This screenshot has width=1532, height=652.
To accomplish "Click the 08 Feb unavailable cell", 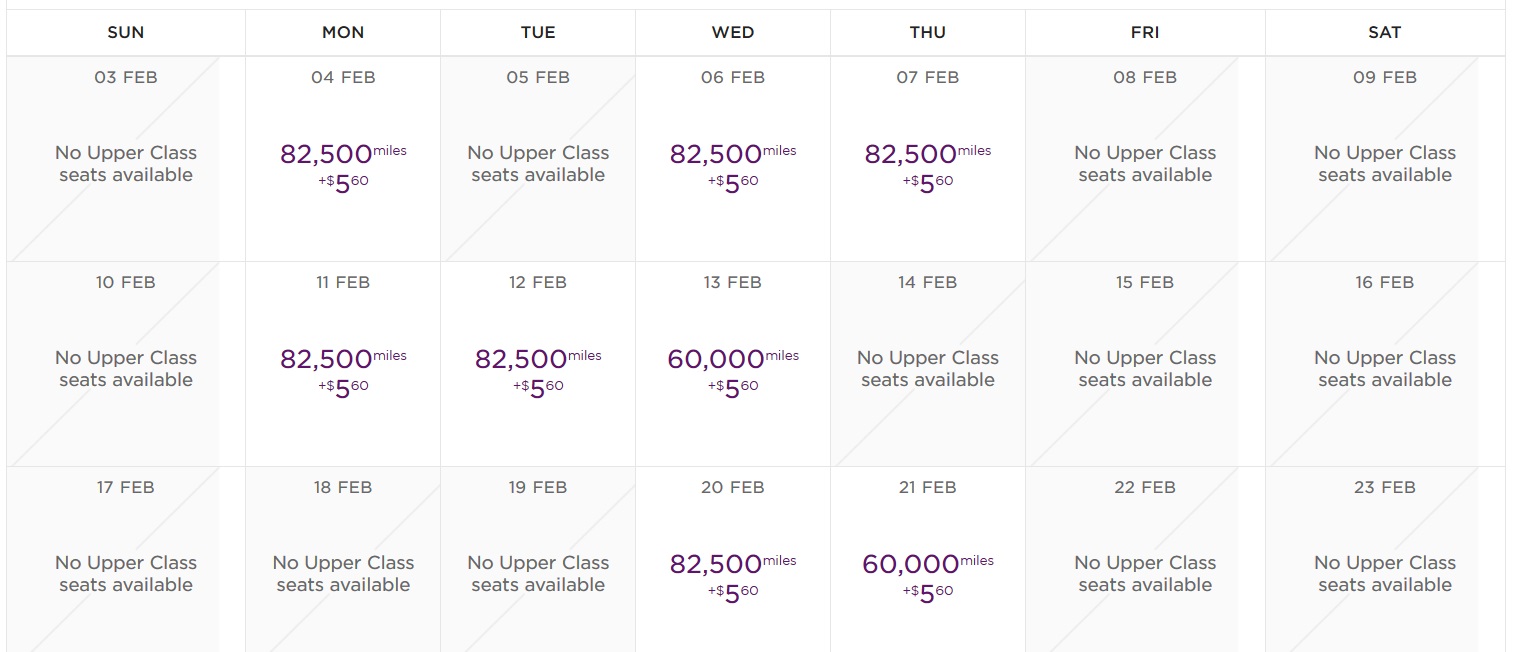I will (x=1145, y=163).
